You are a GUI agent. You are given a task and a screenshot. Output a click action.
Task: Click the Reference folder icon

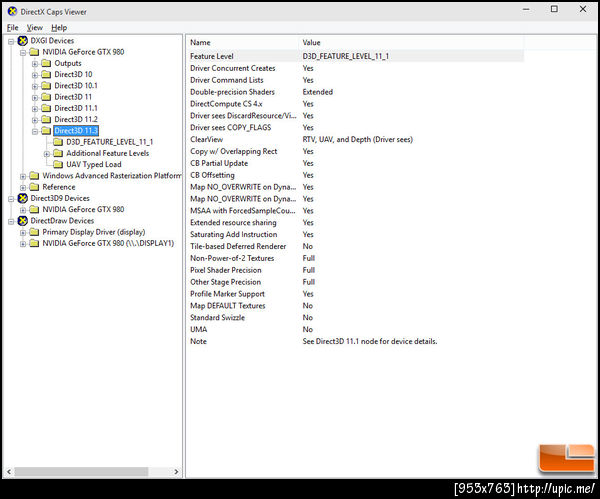[x=34, y=187]
